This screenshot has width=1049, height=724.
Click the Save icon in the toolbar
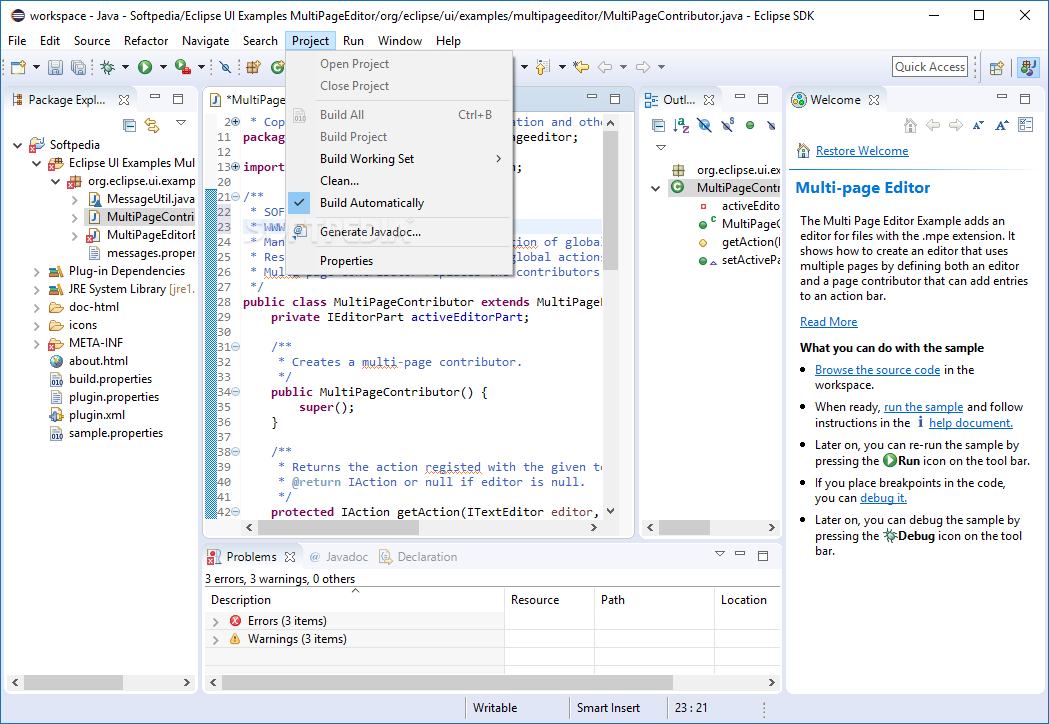pos(56,67)
